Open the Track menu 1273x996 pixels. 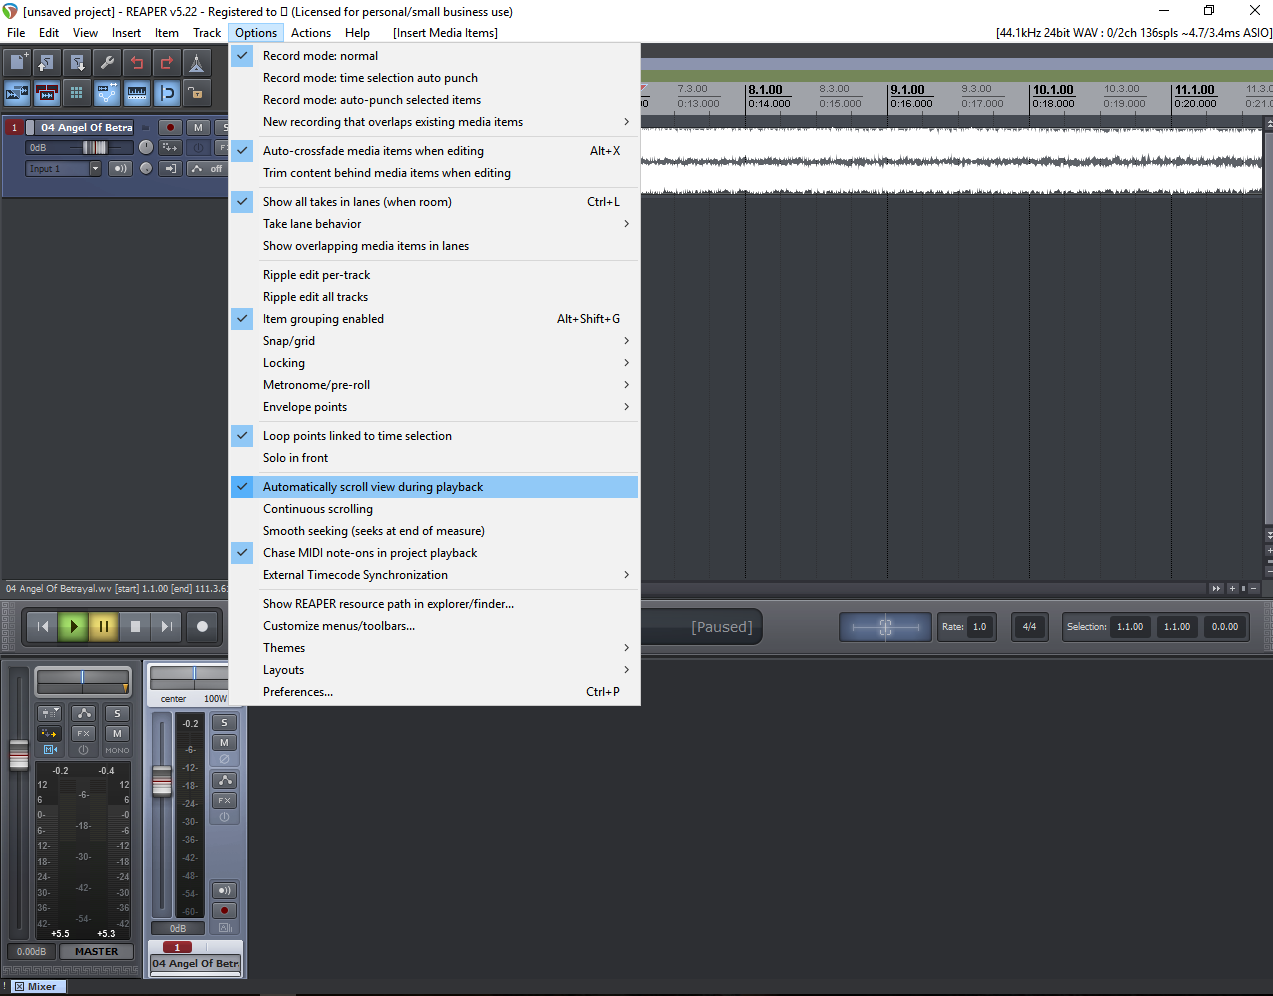[x=207, y=33]
